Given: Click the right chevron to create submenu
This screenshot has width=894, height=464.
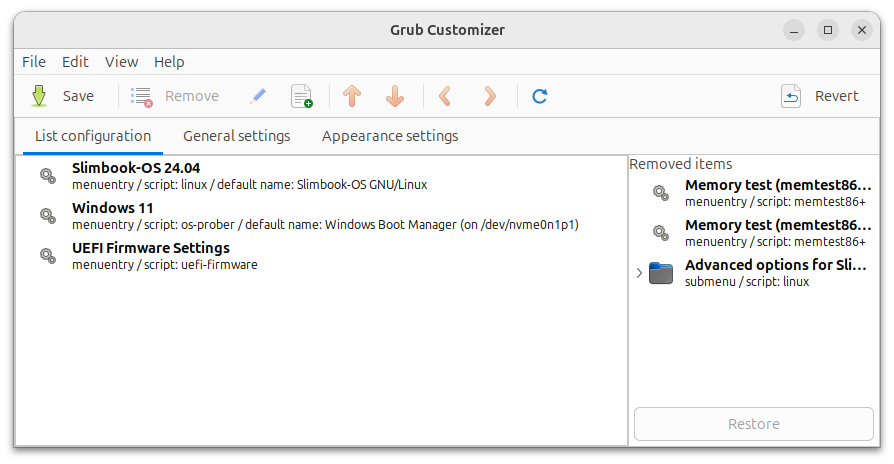Looking at the screenshot, I should (489, 96).
